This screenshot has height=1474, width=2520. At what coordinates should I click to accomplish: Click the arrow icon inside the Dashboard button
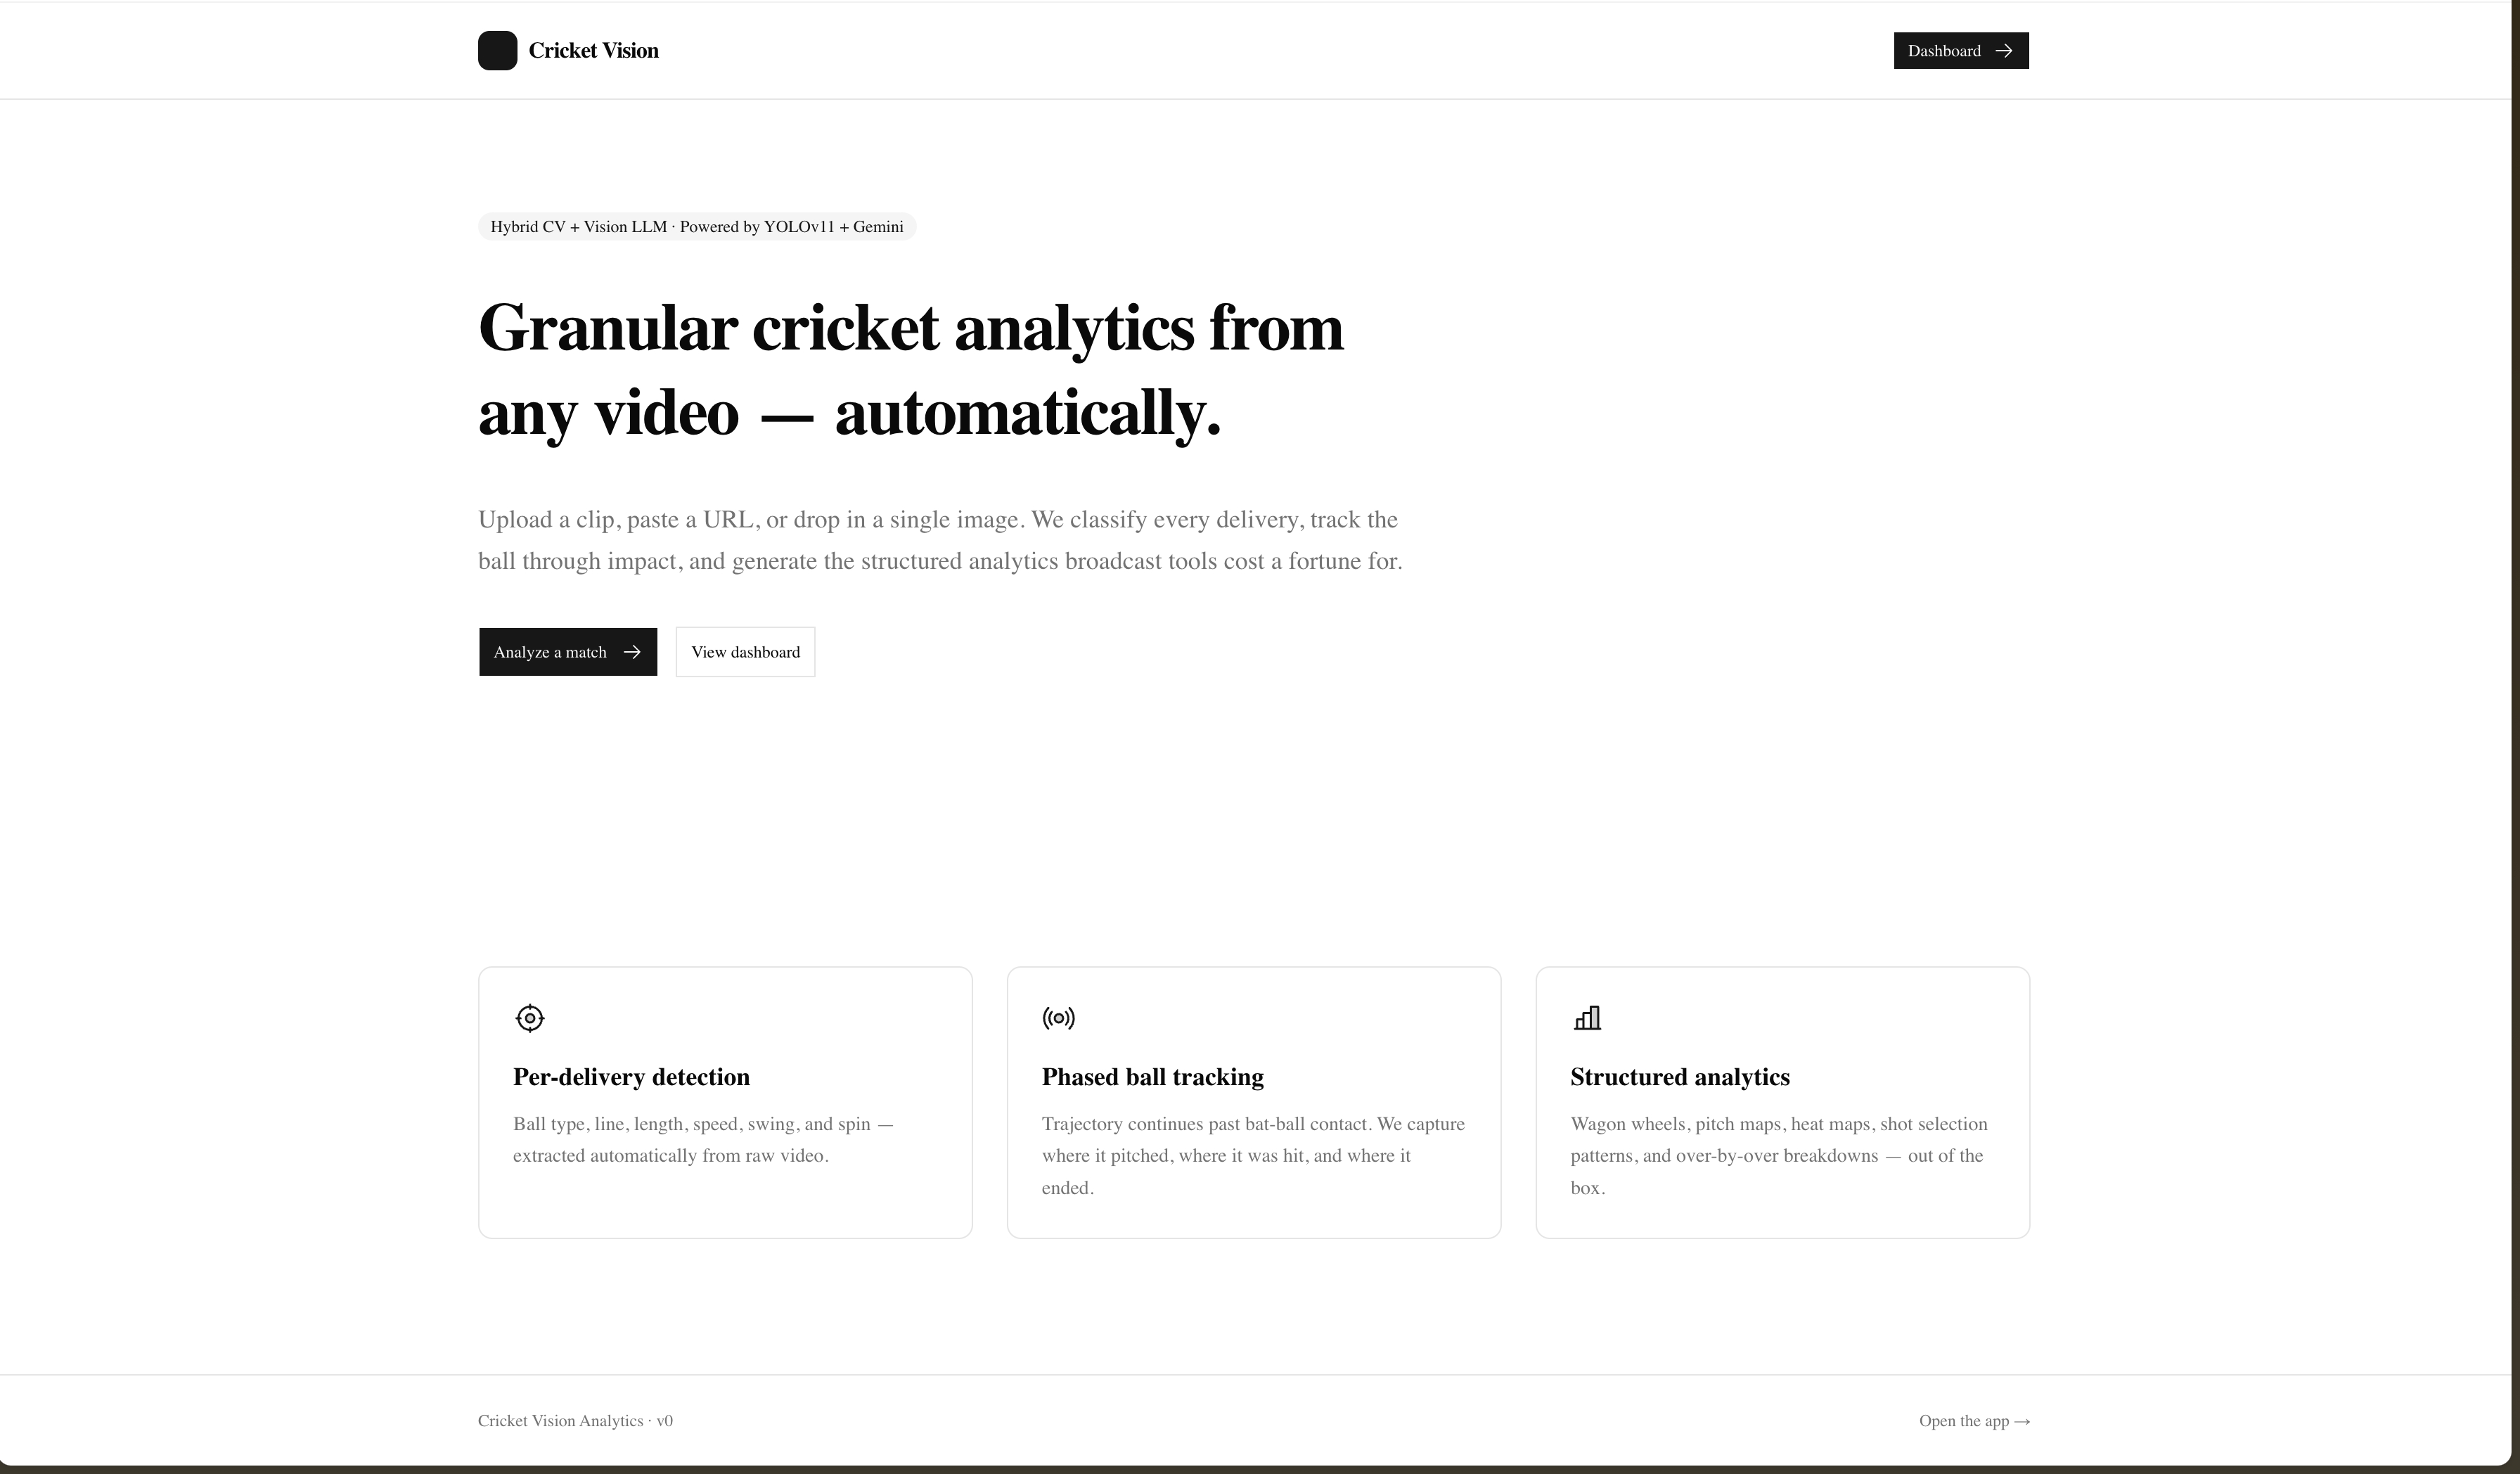2003,51
